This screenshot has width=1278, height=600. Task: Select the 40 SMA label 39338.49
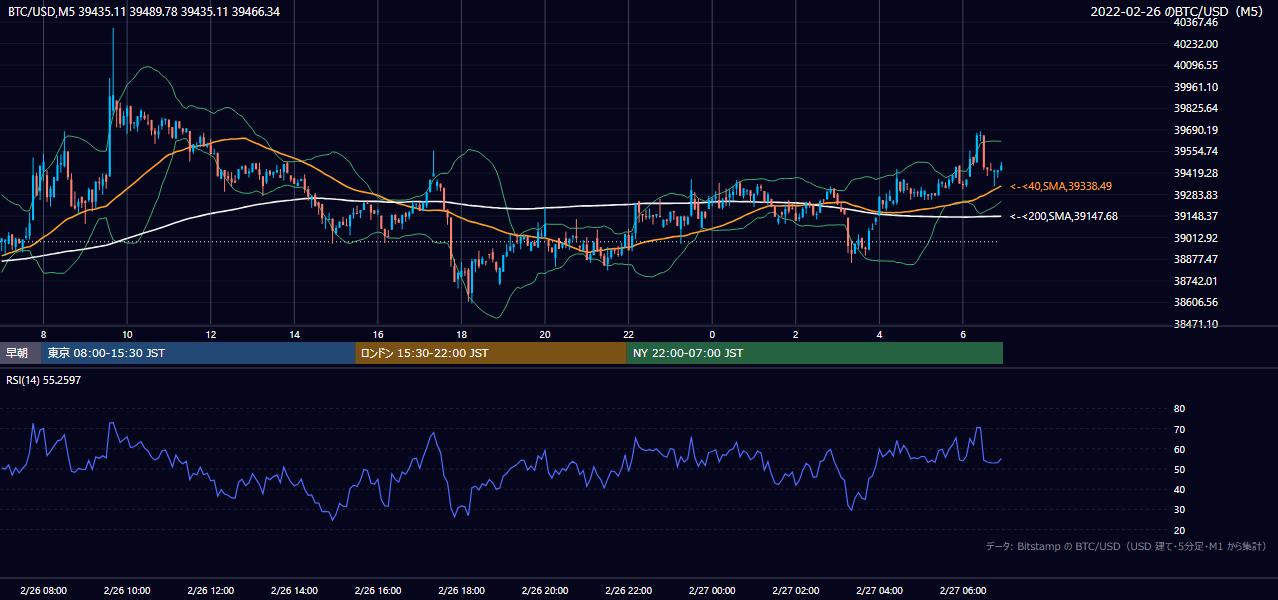pyautogui.click(x=1061, y=186)
